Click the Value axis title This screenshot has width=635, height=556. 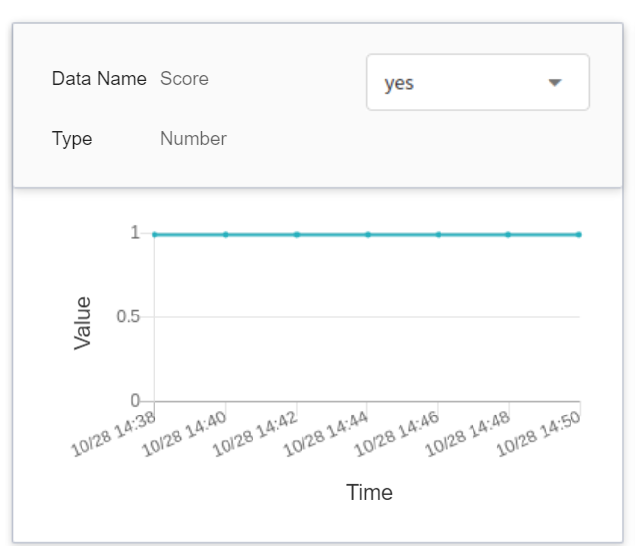tap(83, 322)
